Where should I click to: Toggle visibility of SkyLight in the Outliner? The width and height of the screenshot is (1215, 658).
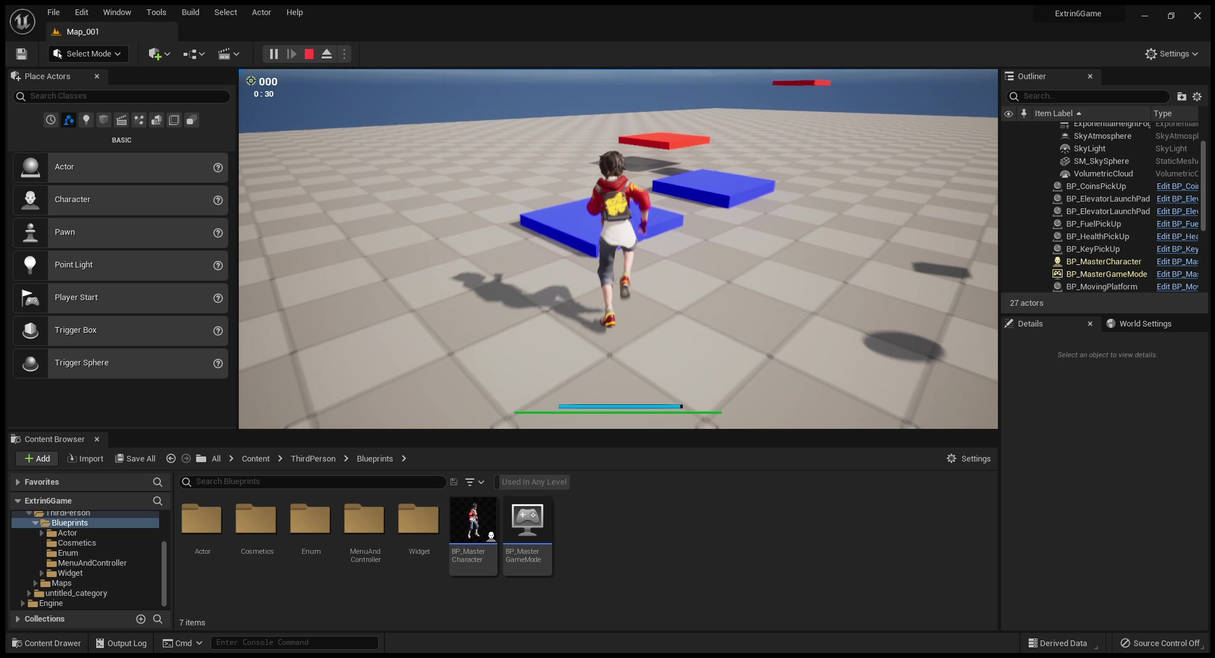[x=1008, y=148]
